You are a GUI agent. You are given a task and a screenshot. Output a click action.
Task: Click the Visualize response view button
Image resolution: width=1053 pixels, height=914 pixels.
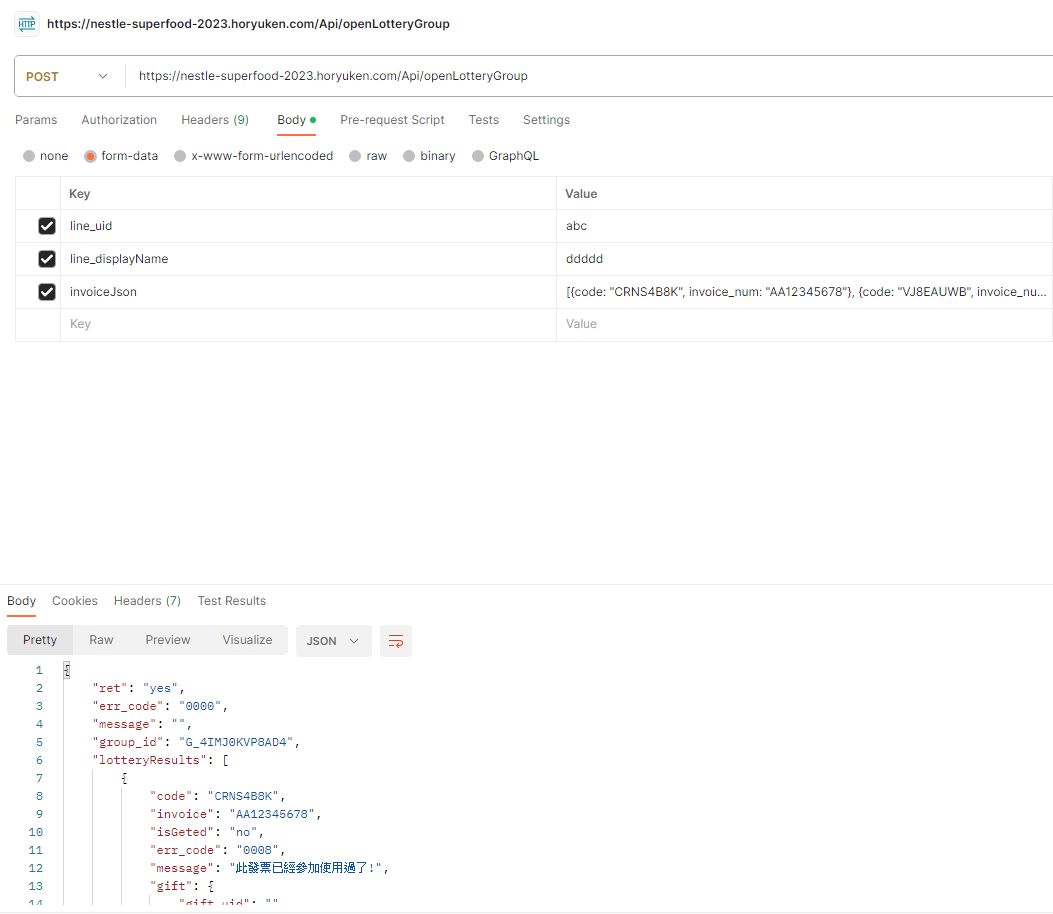(x=247, y=640)
